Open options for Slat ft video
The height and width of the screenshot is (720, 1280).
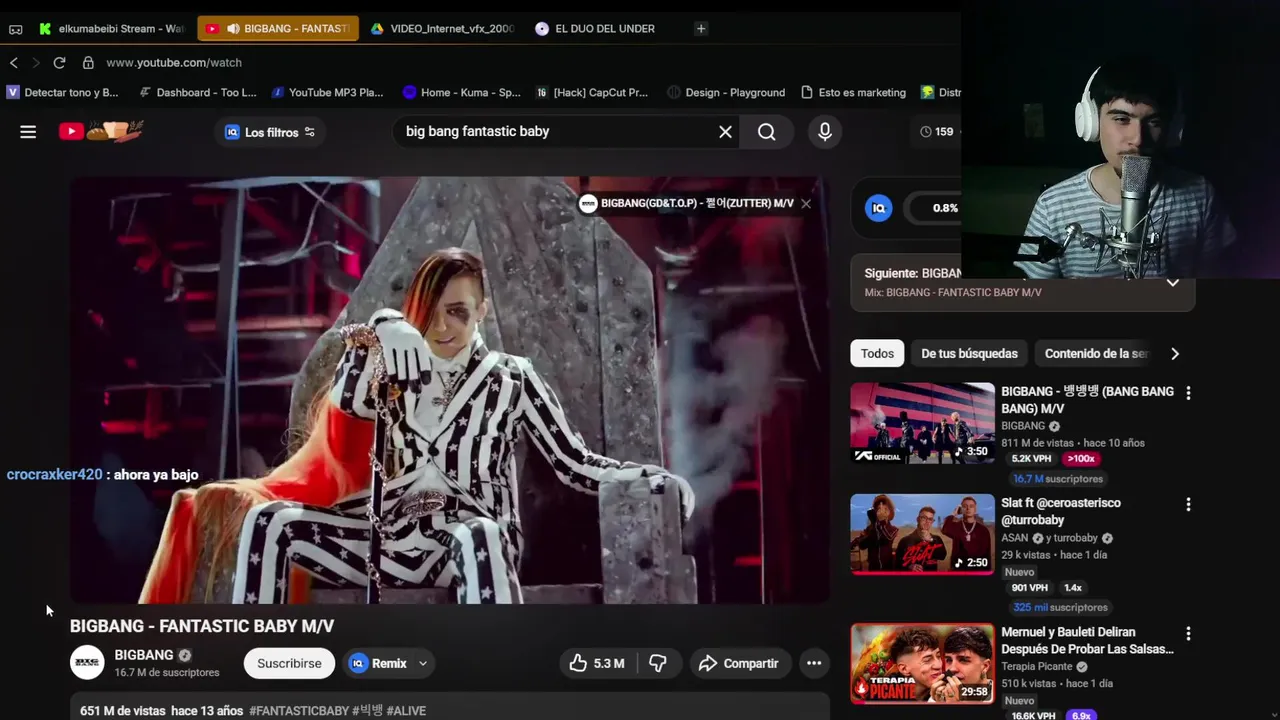1188,504
